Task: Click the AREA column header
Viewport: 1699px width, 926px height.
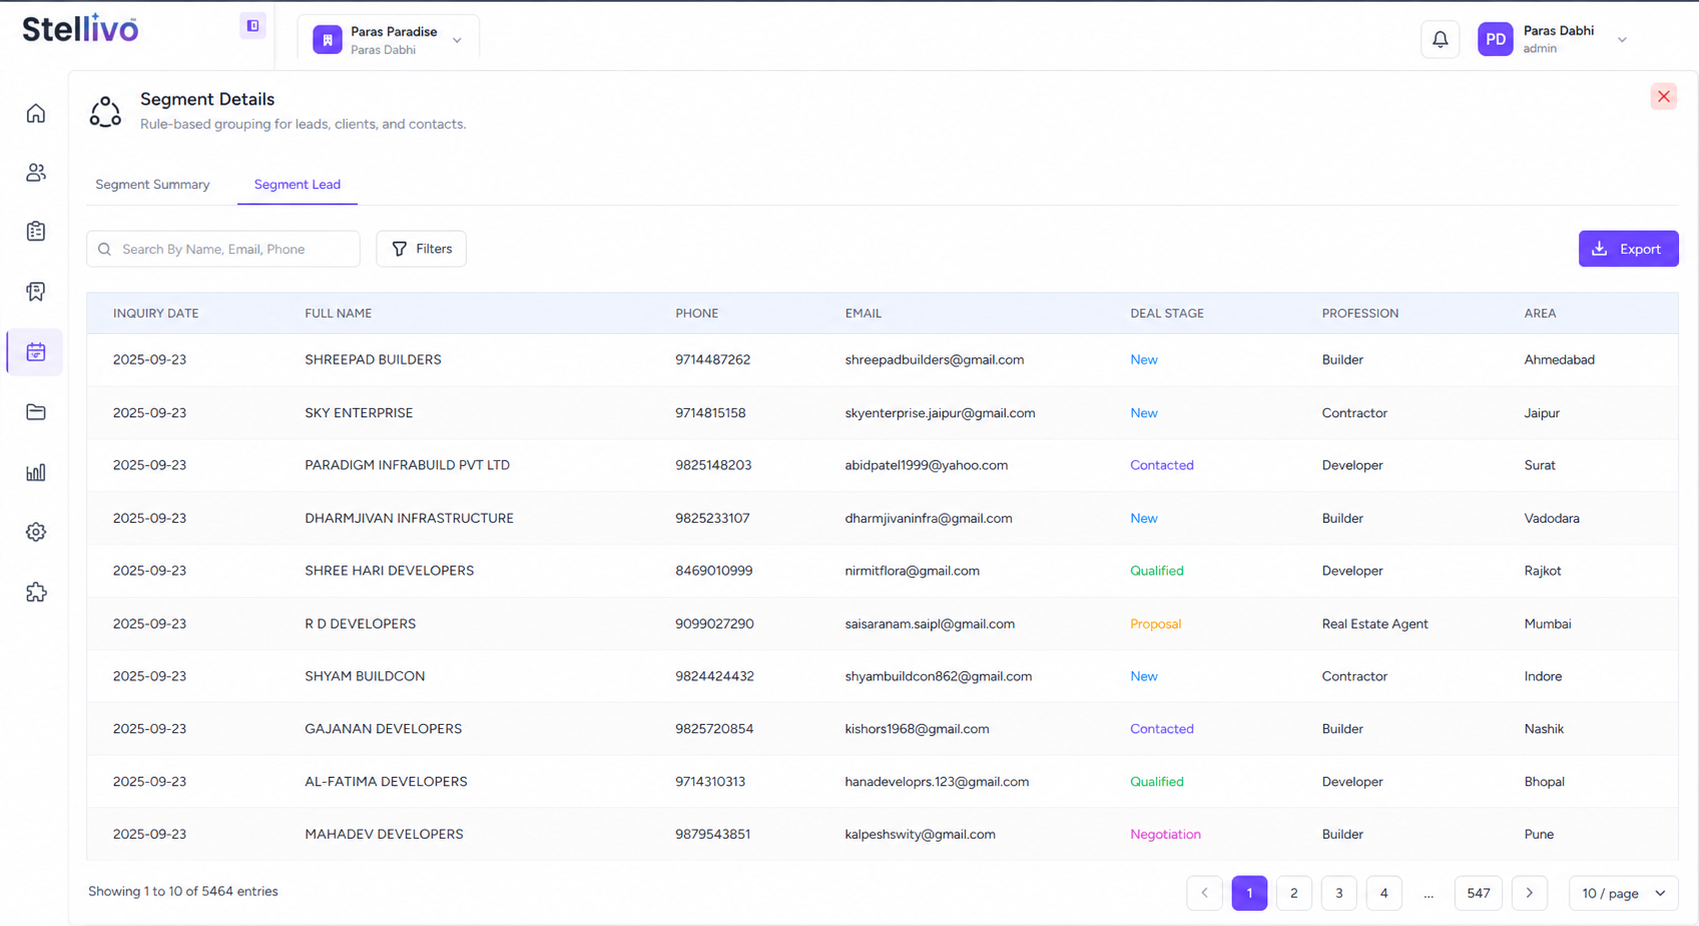Action: point(1540,313)
